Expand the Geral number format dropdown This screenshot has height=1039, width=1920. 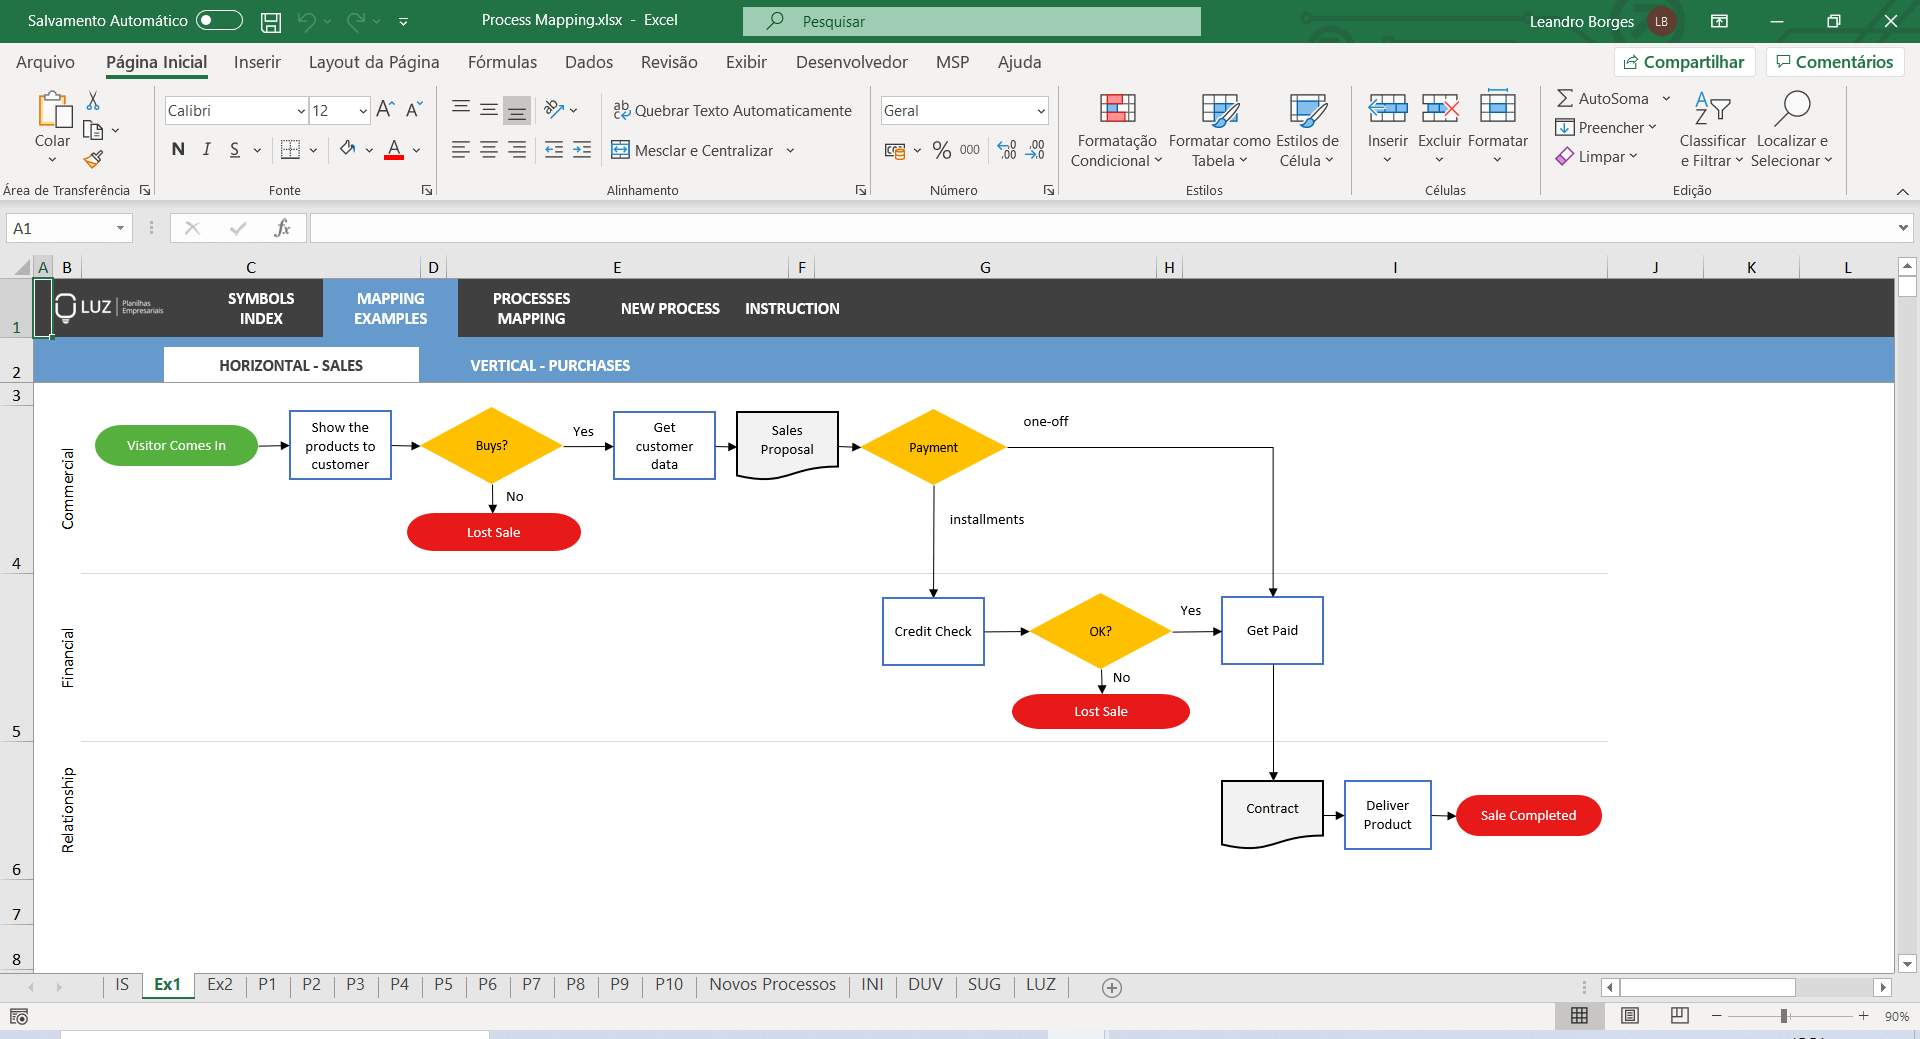(1040, 111)
